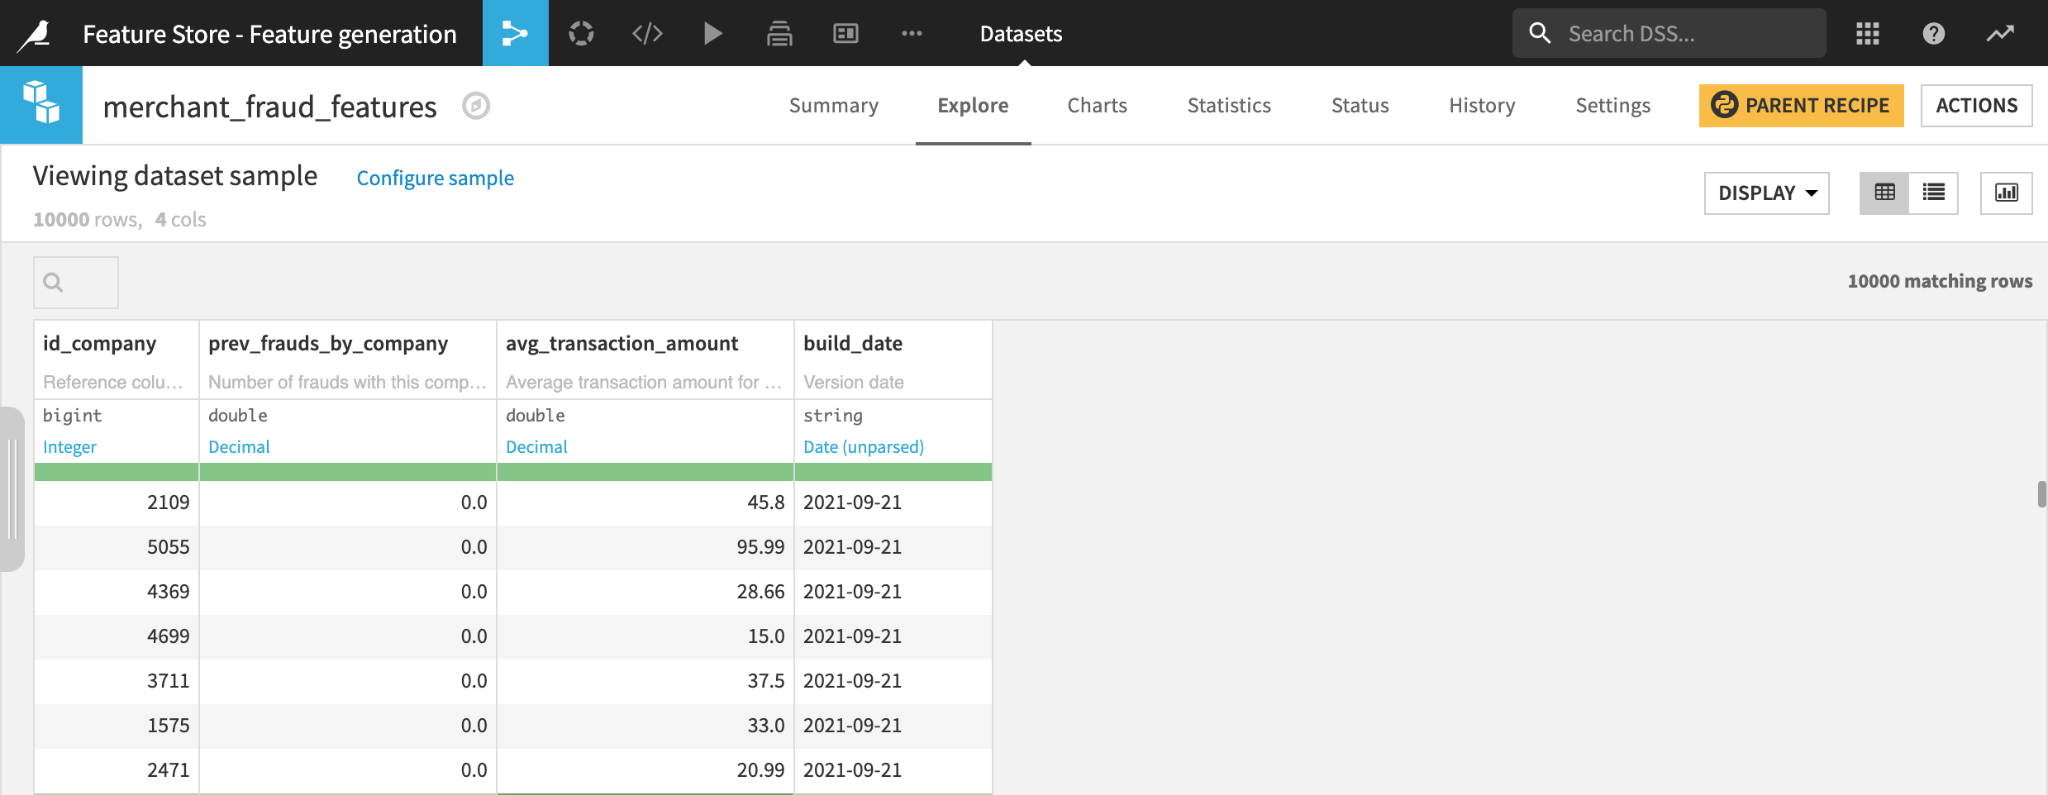Click the Dataiku bird logo

coord(35,34)
